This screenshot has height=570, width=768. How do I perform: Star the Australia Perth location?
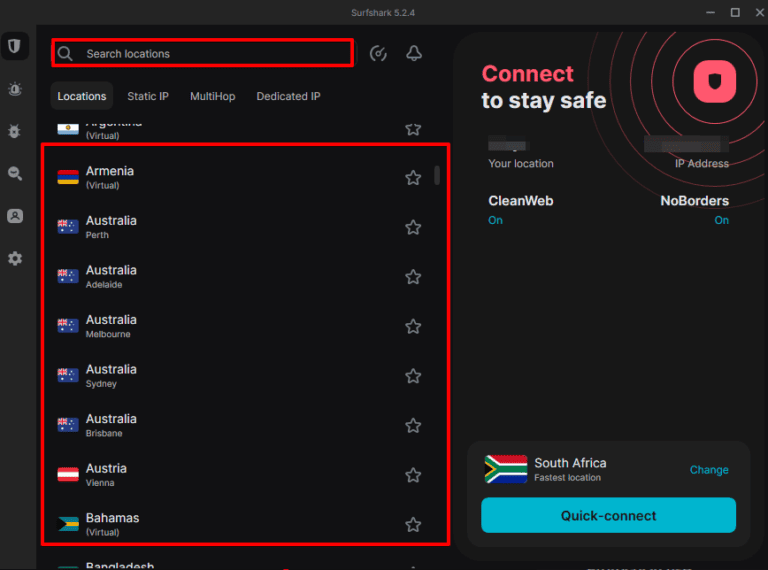pyautogui.click(x=413, y=227)
